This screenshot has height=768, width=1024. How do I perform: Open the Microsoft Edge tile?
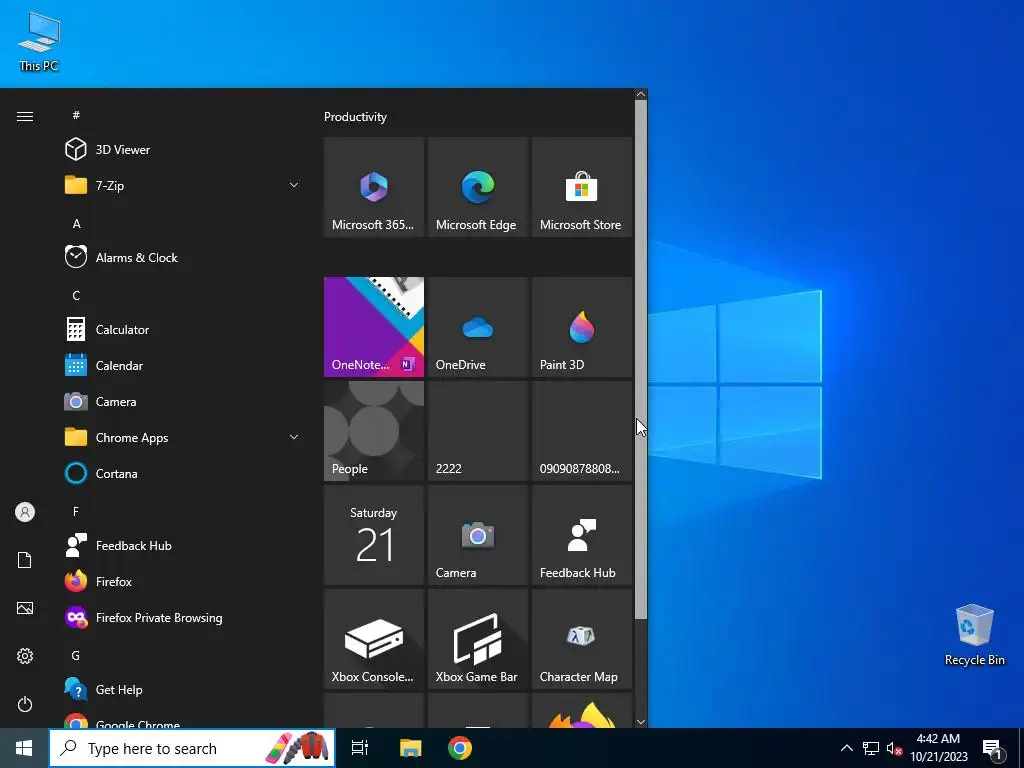point(477,187)
